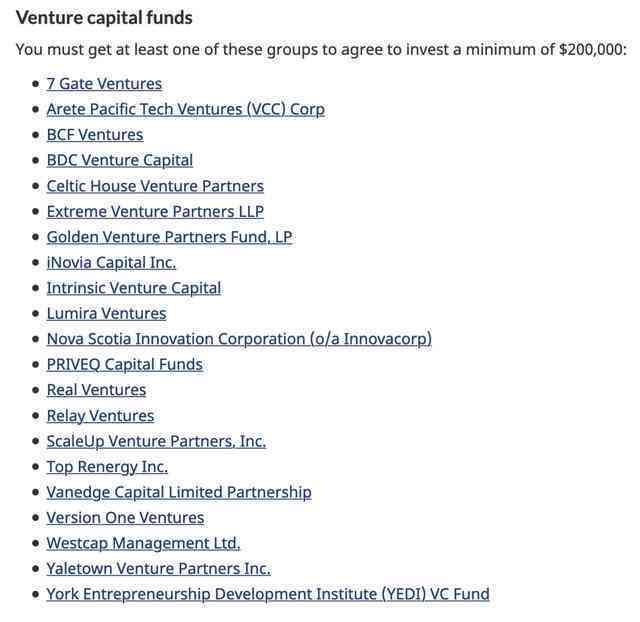Viewport: 640px width, 622px height.
Task: Open Golden Venture Partners Fund, LP
Action: coord(169,237)
